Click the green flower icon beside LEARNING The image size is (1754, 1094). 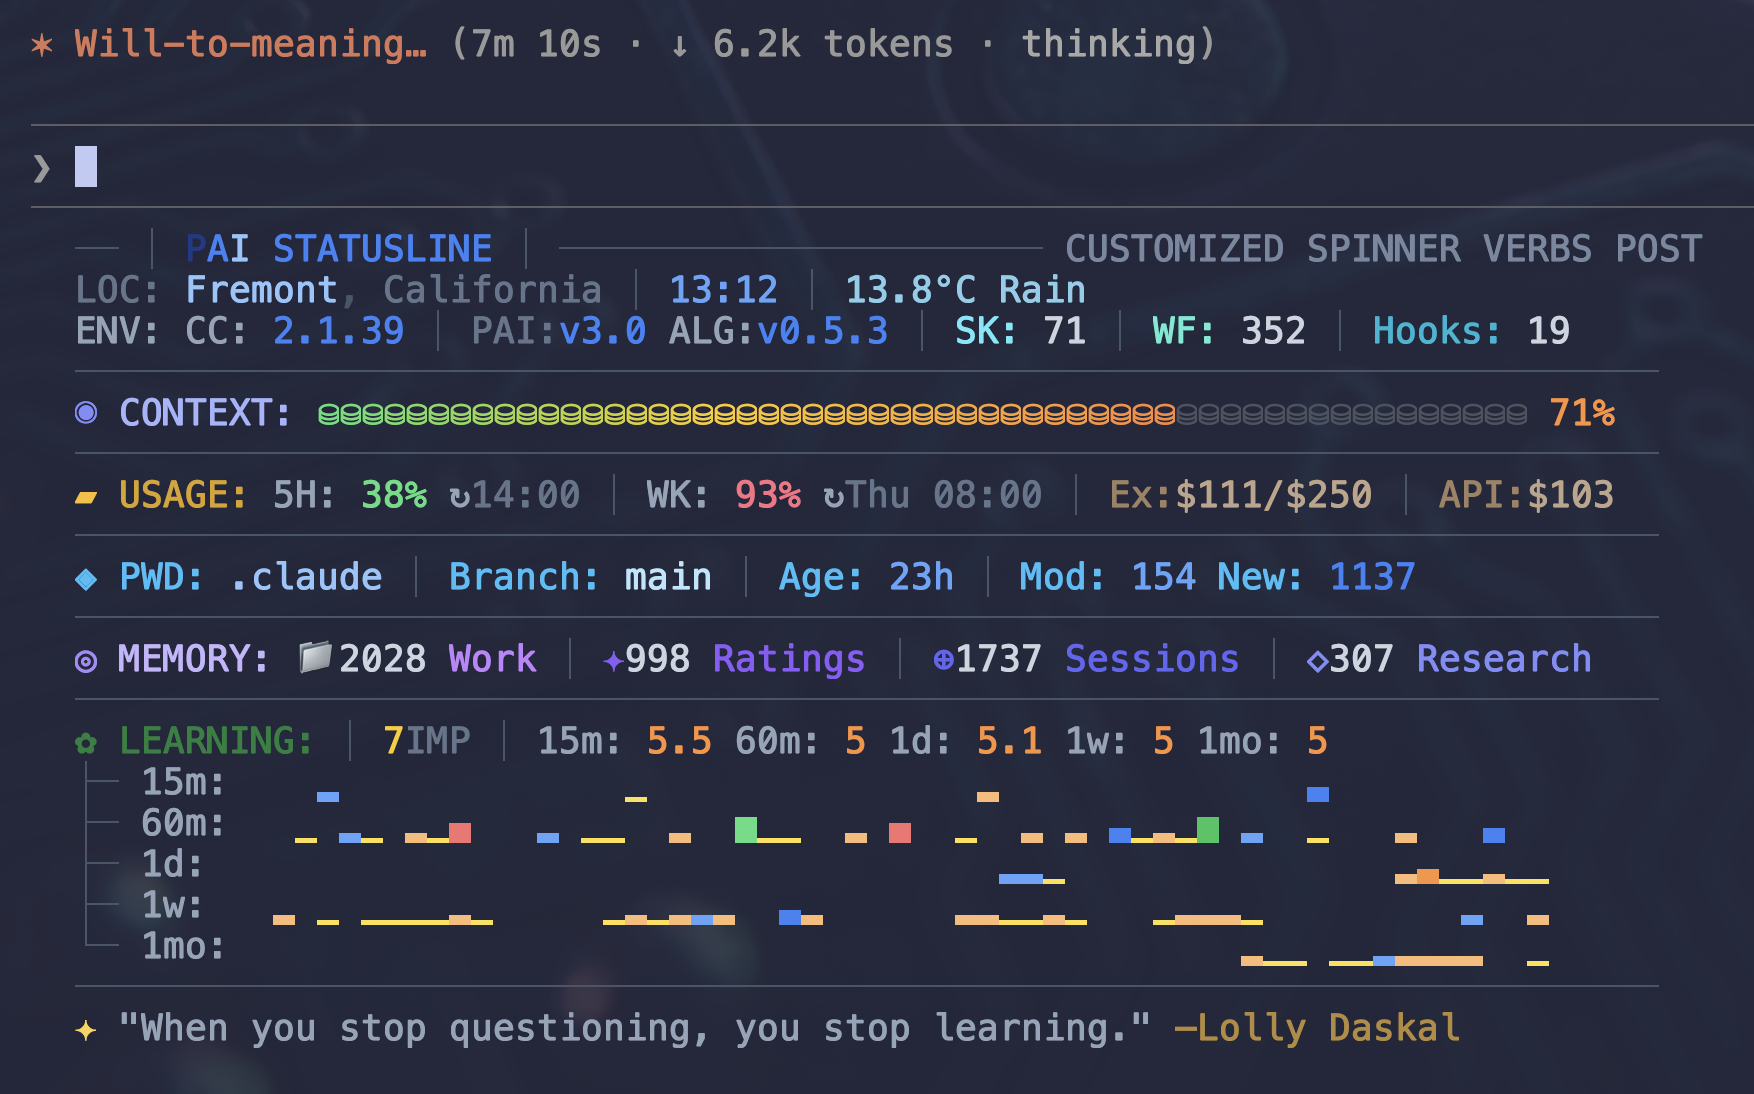tap(87, 743)
